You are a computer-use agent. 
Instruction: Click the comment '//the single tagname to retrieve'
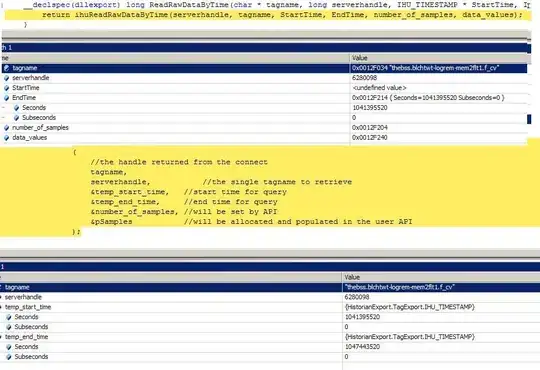click(277, 182)
